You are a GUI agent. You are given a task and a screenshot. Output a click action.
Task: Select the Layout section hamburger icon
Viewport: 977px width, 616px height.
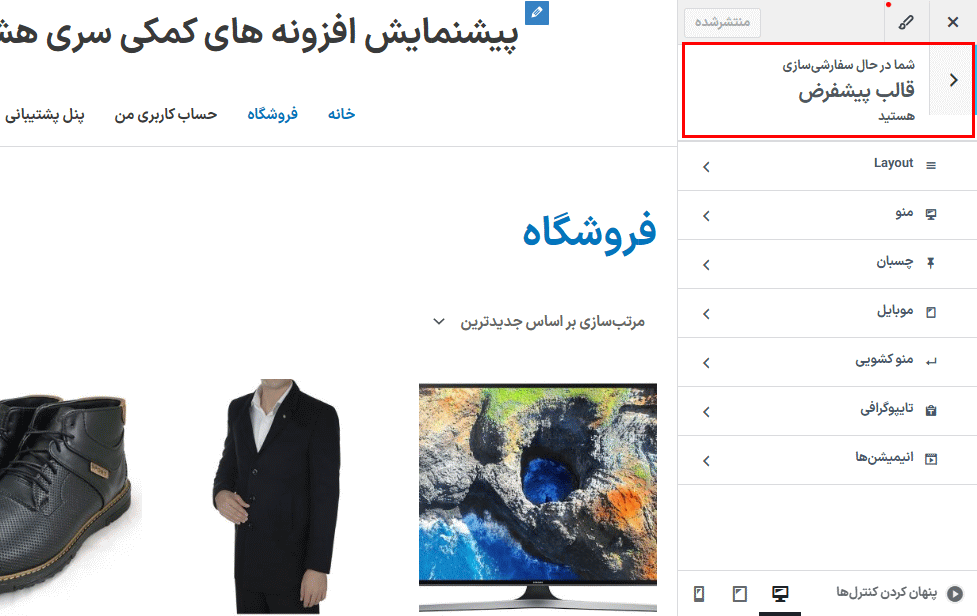point(929,164)
